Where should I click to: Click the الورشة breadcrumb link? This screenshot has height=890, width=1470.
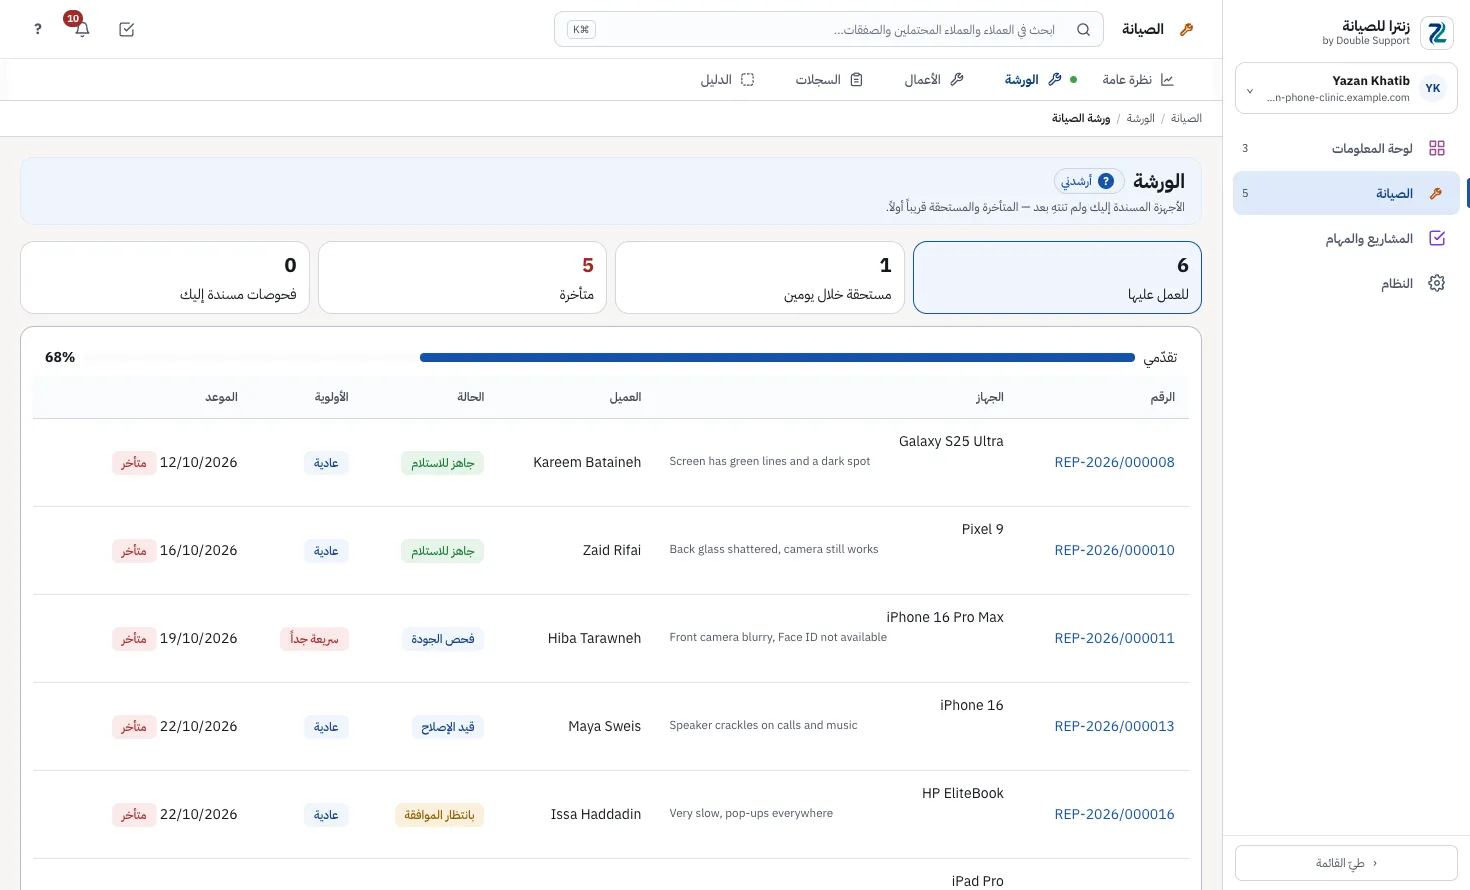pyautogui.click(x=1140, y=118)
